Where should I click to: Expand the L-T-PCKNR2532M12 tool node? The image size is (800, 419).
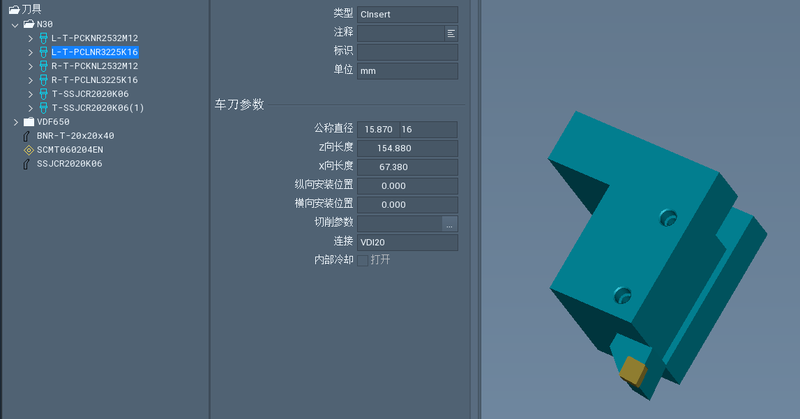(x=30, y=38)
